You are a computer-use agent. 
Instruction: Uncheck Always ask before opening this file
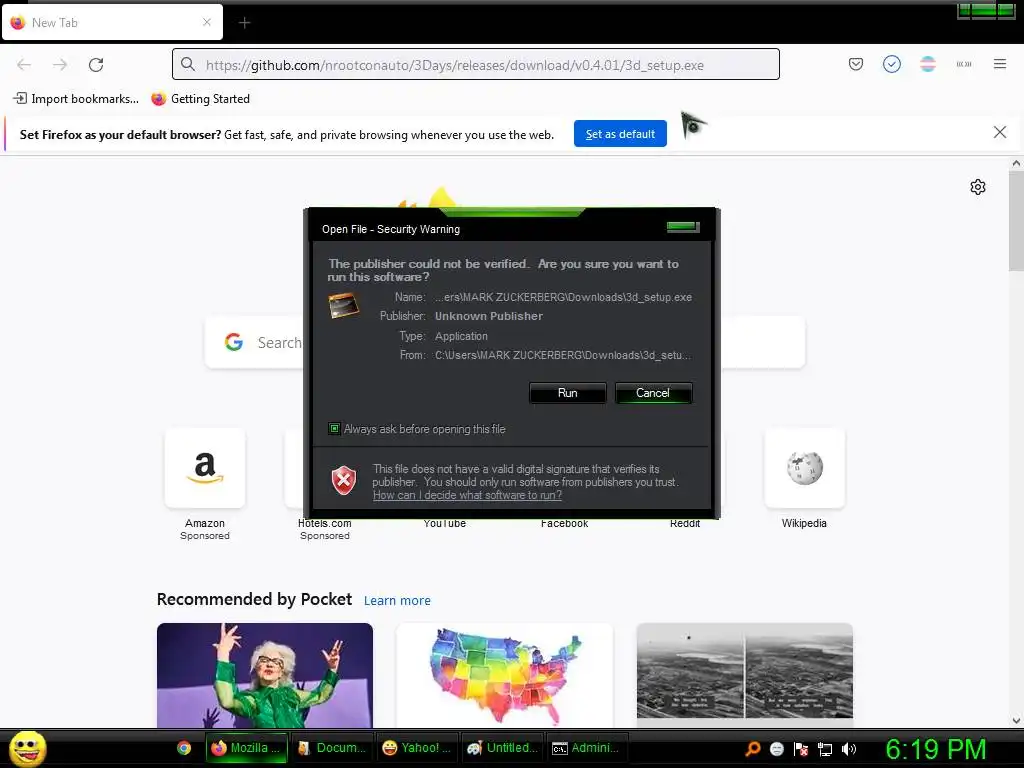(334, 429)
